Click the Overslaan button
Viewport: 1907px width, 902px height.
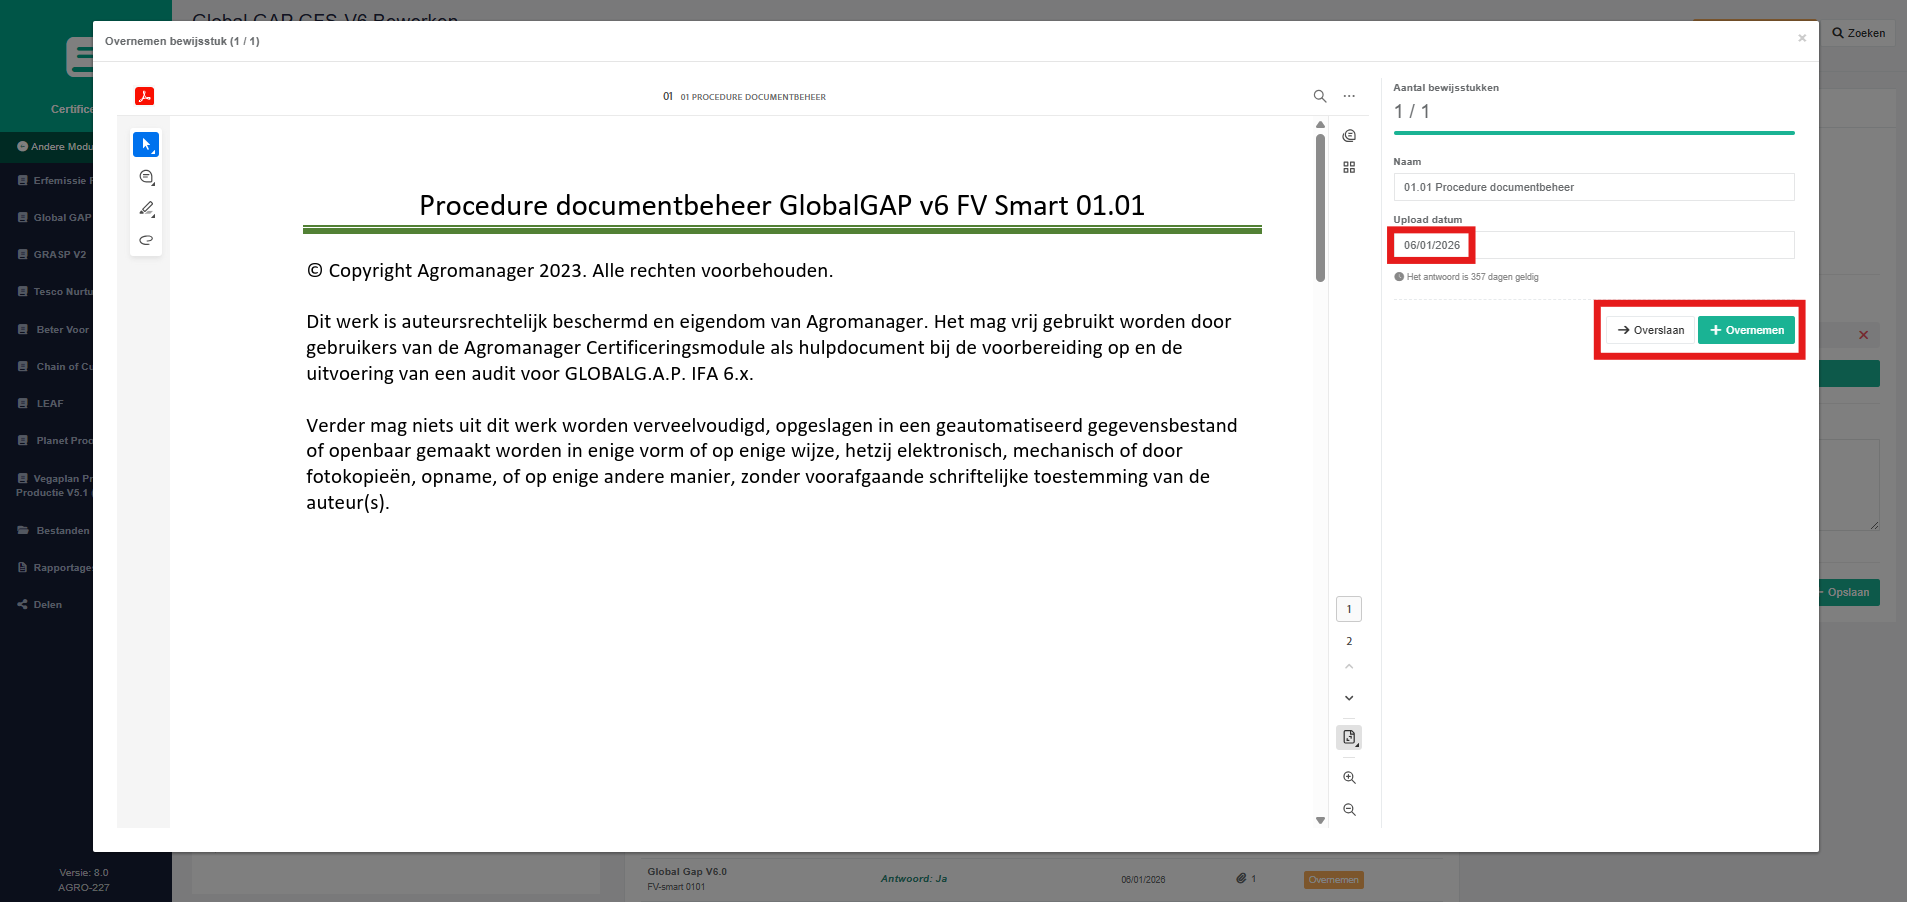point(1651,330)
